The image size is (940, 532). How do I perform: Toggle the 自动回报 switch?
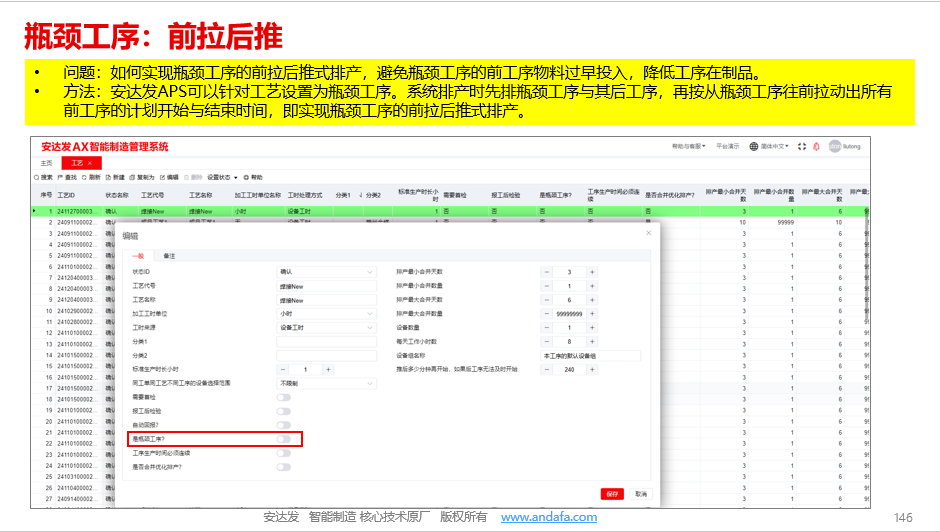[284, 425]
